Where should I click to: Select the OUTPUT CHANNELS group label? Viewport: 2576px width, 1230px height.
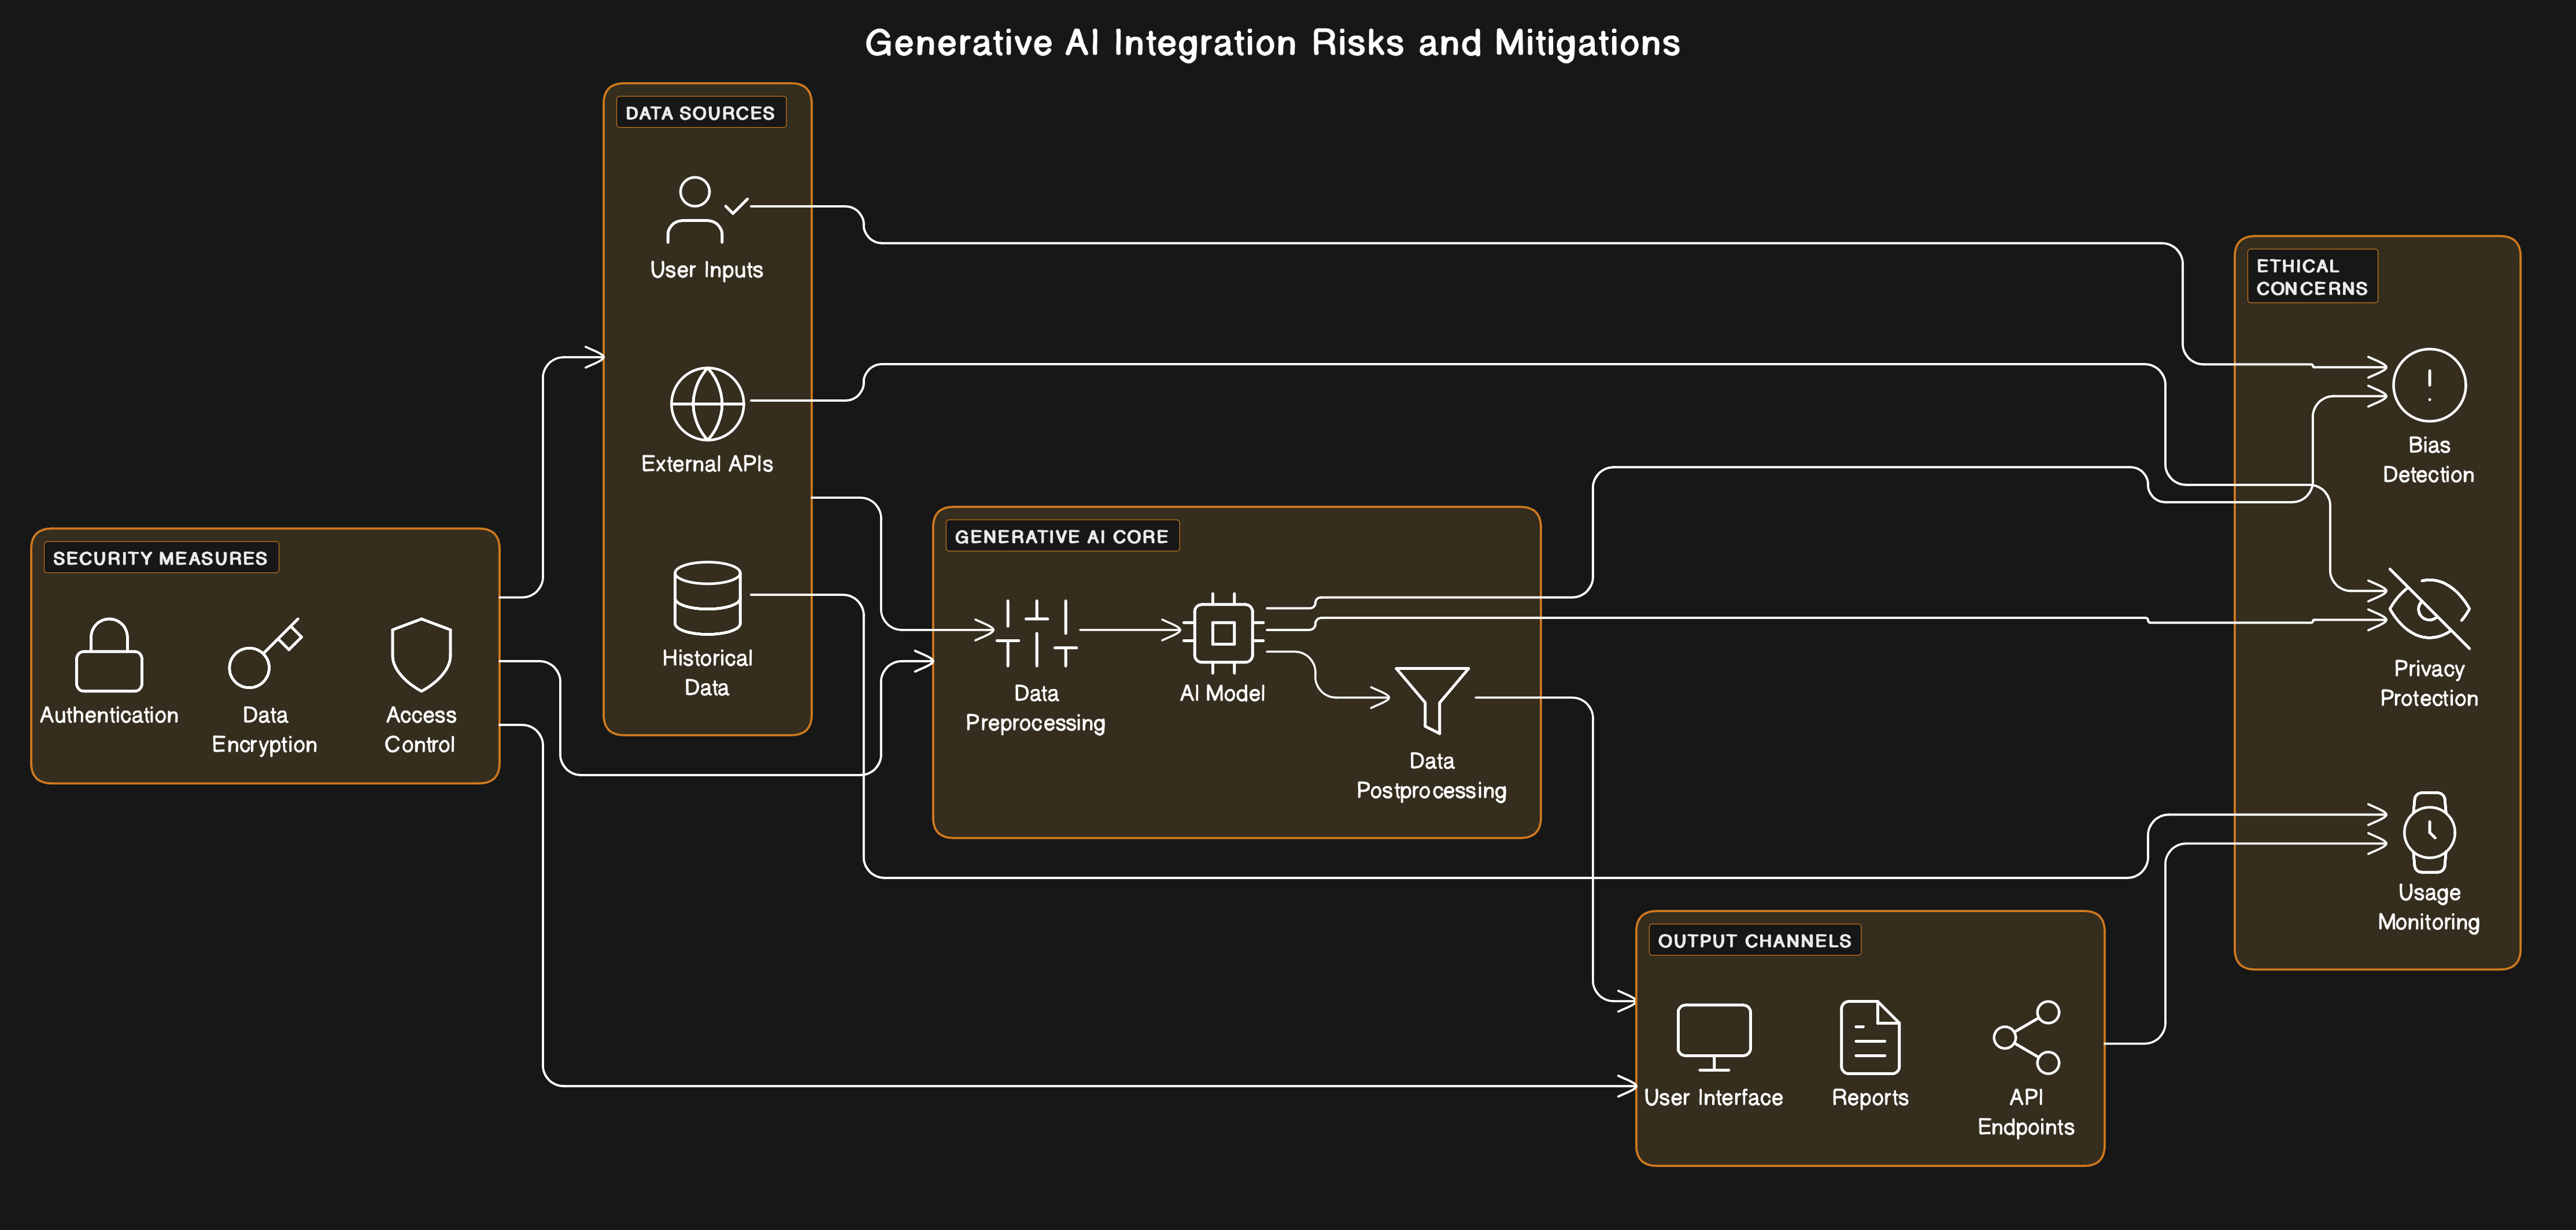click(x=1754, y=940)
